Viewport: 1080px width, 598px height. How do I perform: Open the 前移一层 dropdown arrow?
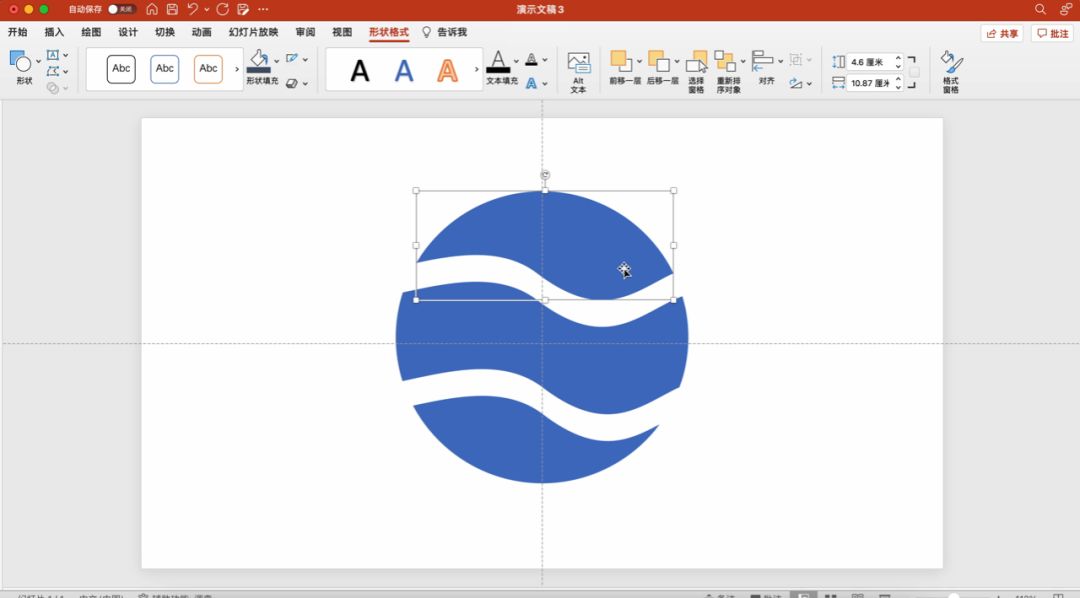(640, 61)
